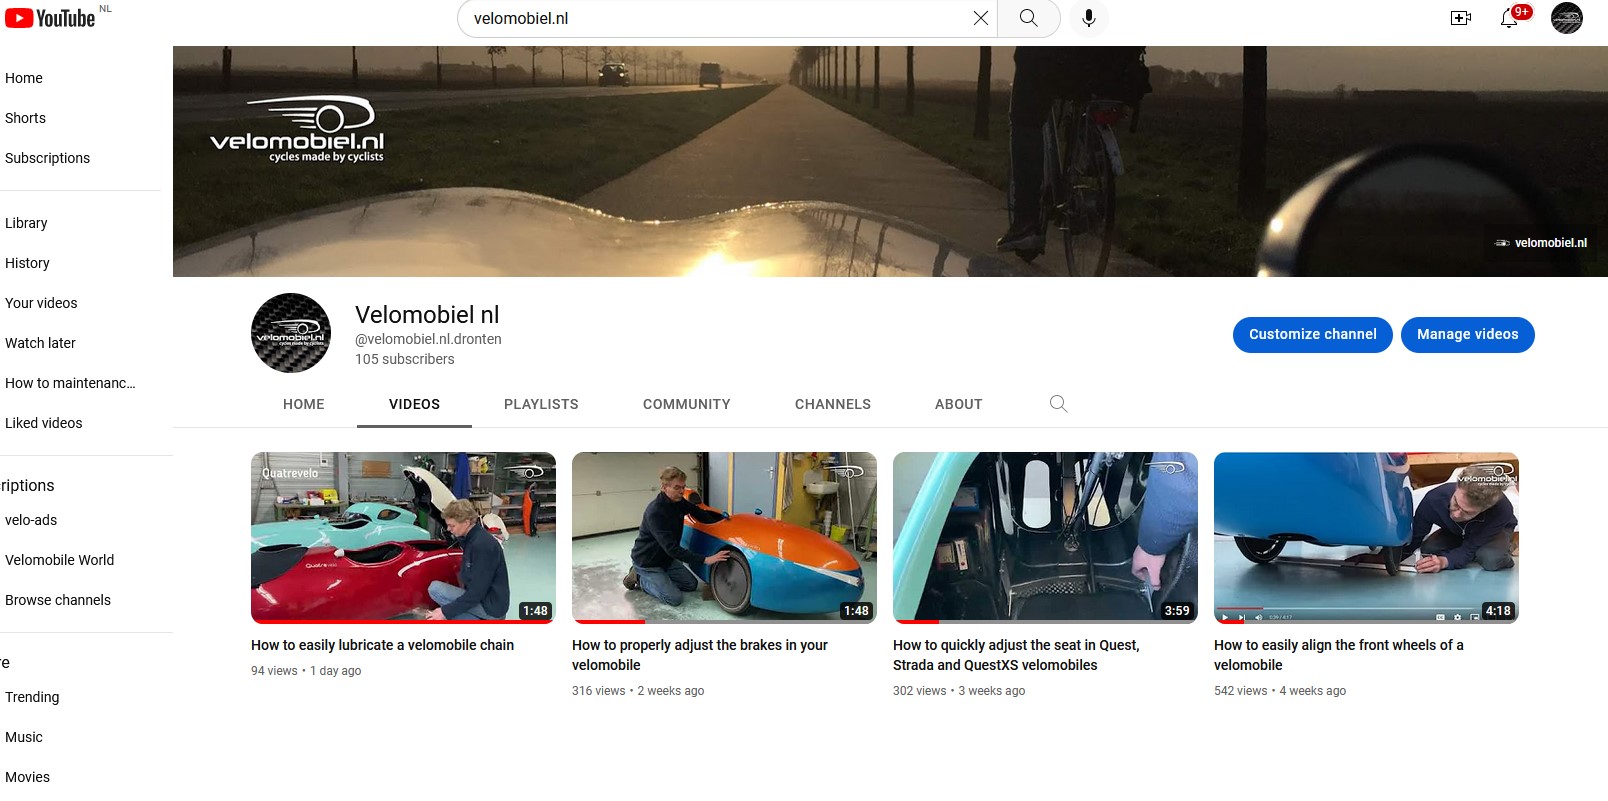The width and height of the screenshot is (1608, 801).
Task: Activate voice search microphone
Action: (x=1089, y=18)
